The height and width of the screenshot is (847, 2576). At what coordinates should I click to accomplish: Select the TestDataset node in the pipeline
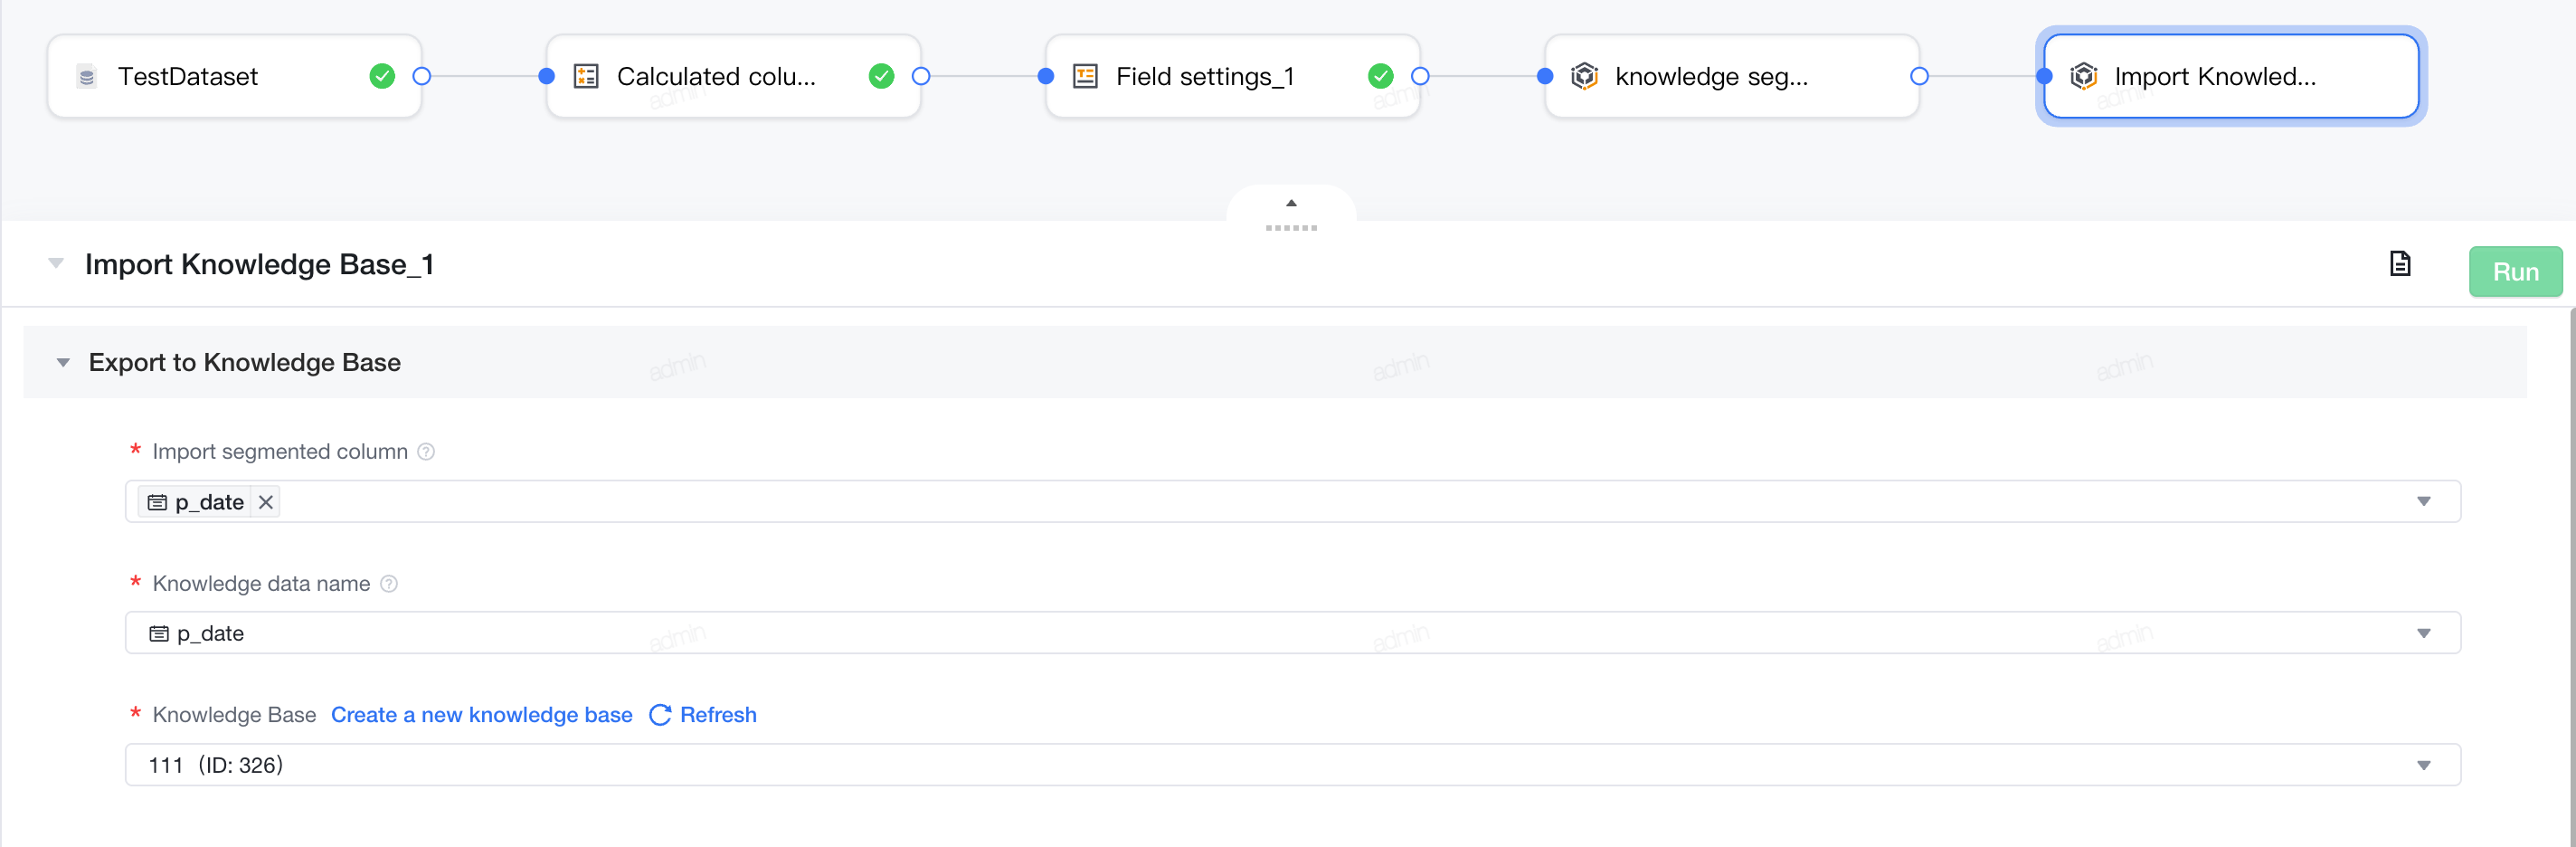pyautogui.click(x=235, y=76)
